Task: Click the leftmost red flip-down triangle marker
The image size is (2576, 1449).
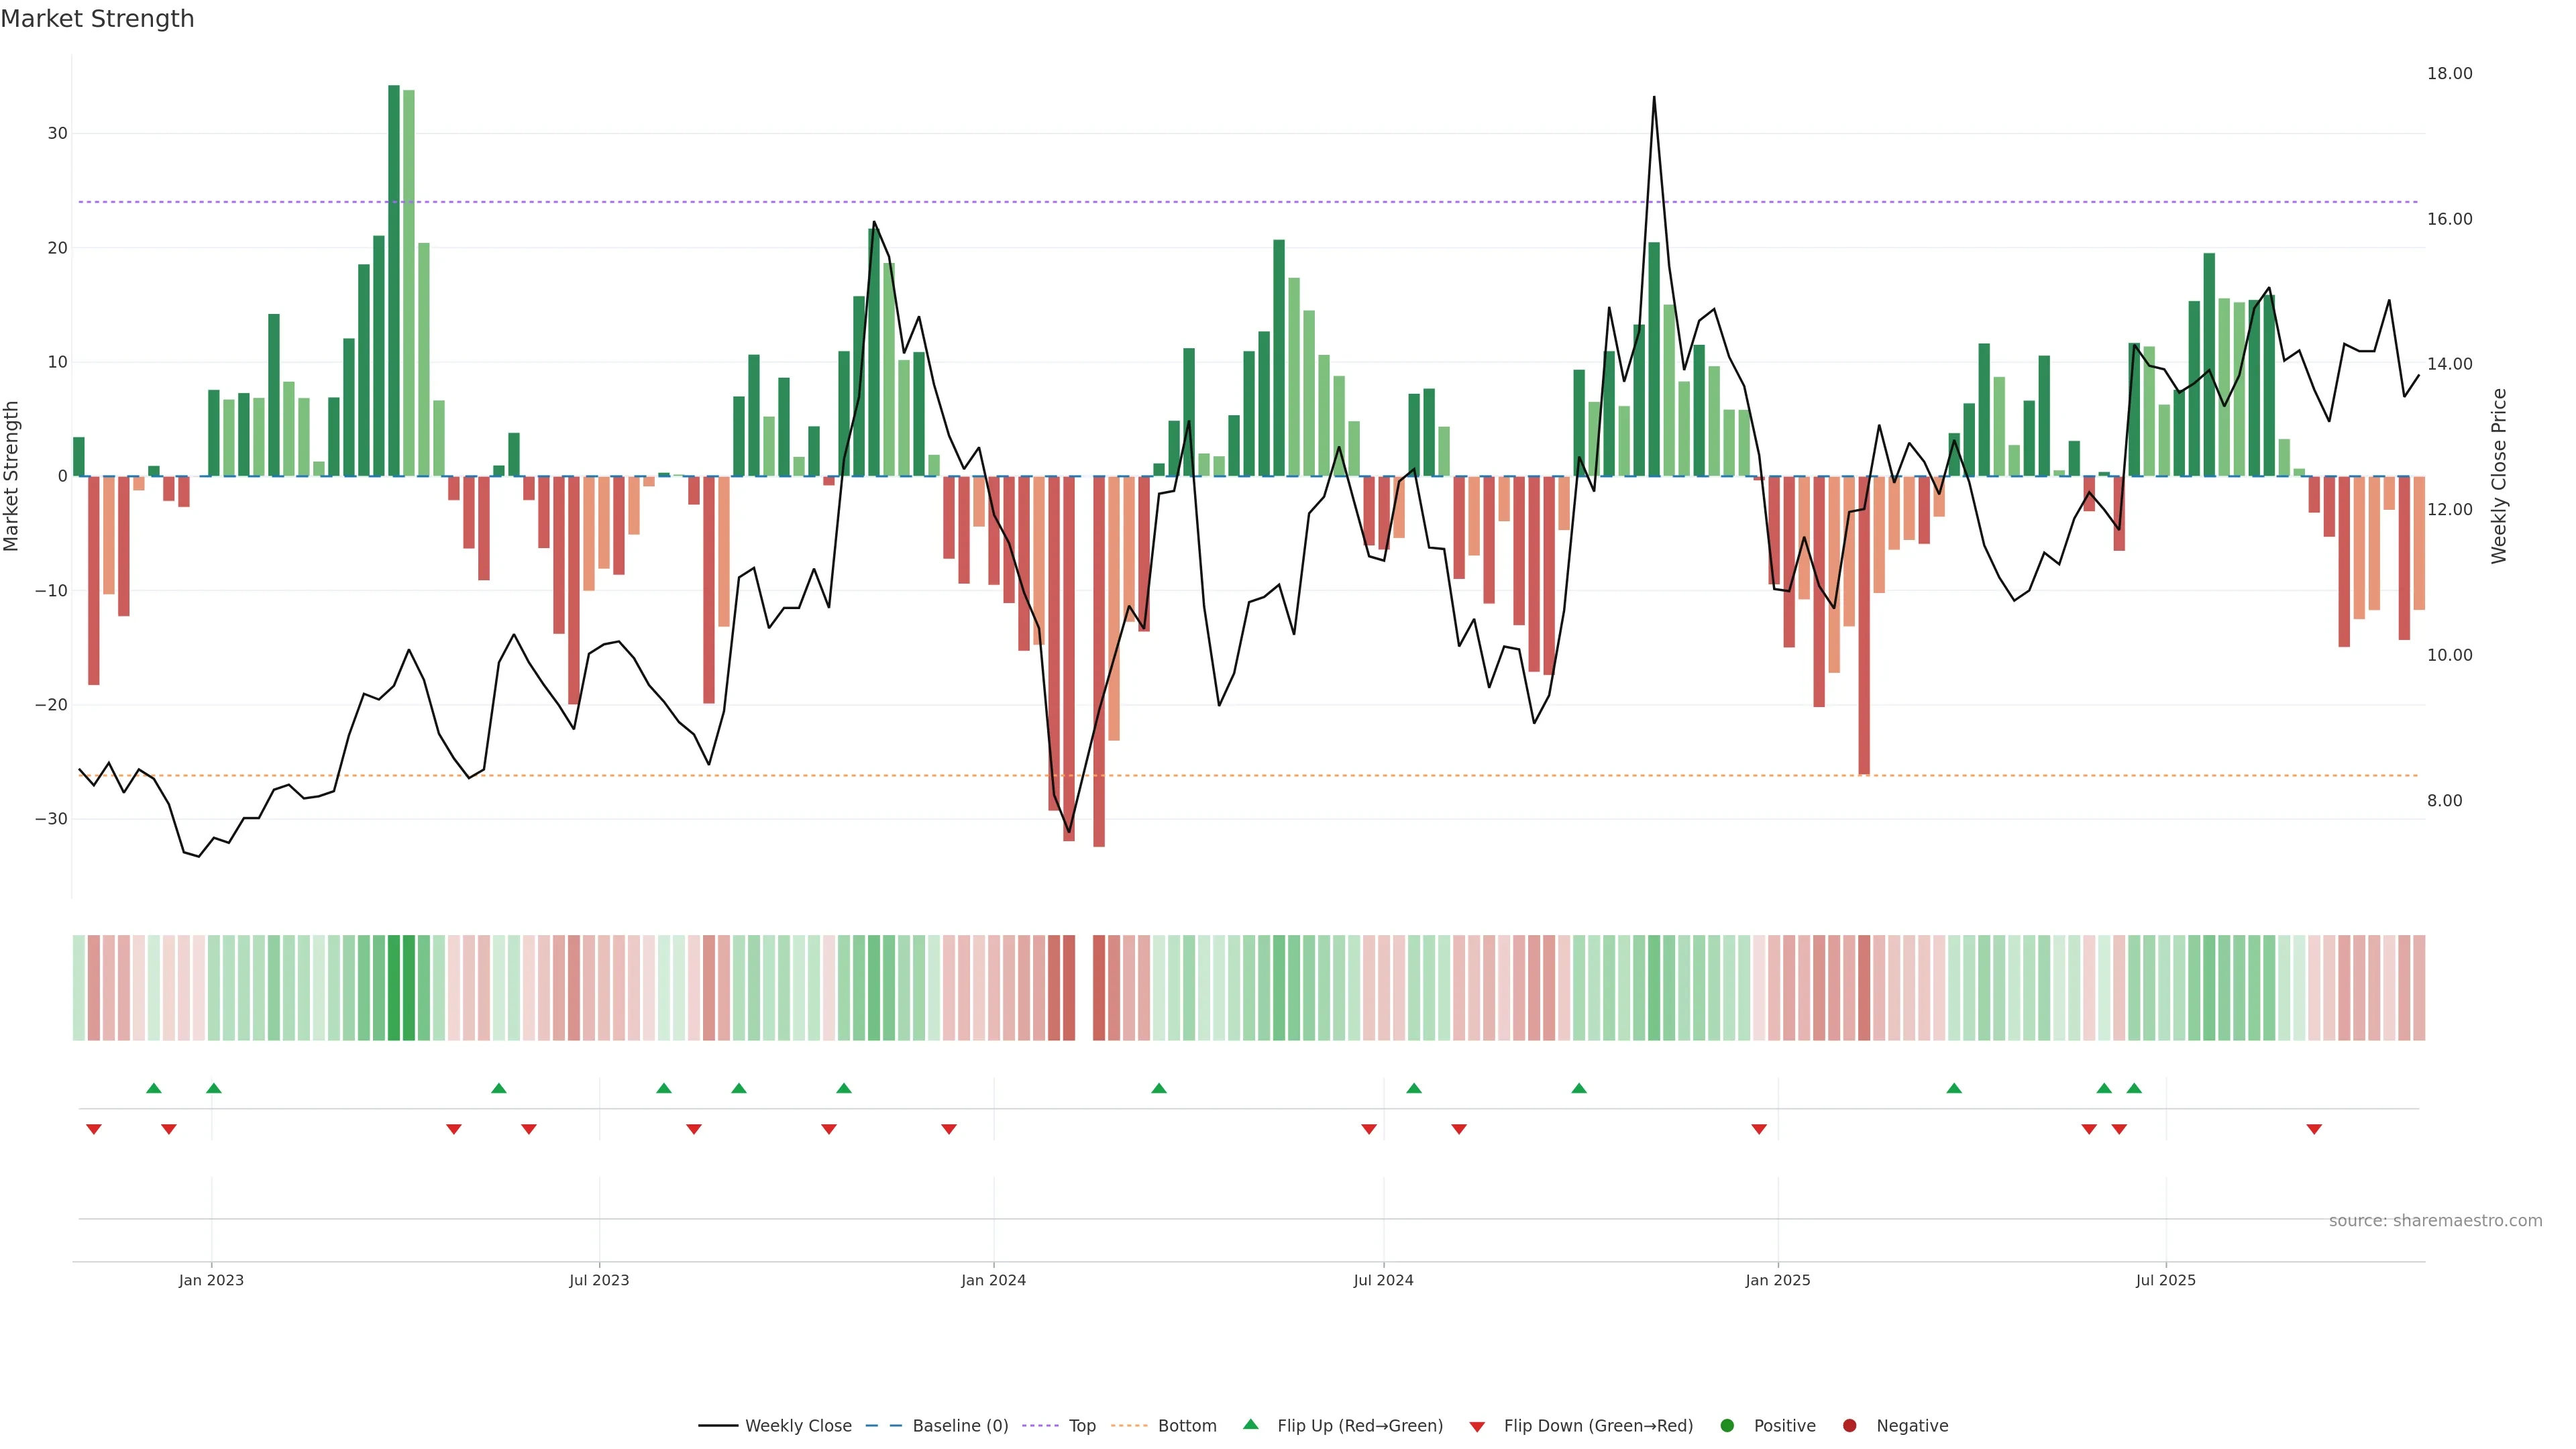Action: (94, 1129)
